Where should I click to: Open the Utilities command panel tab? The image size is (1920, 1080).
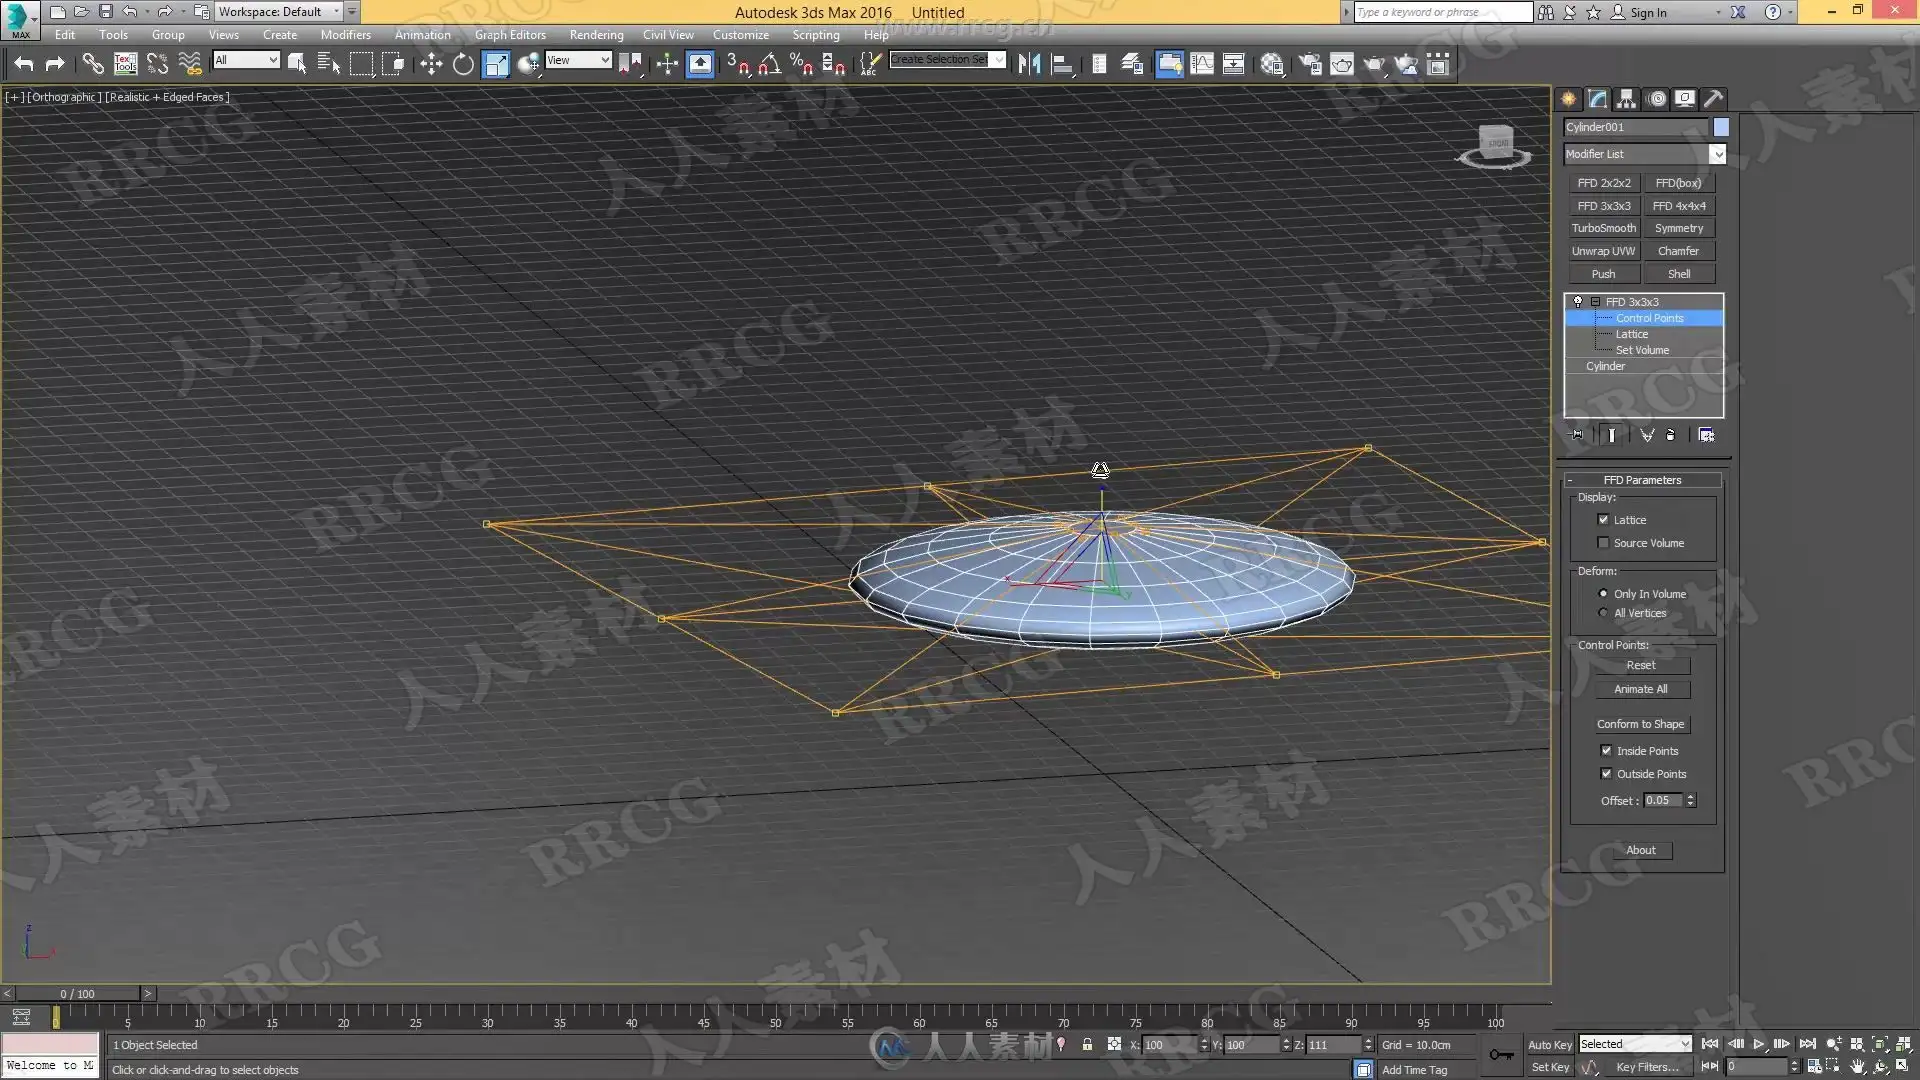1713,99
